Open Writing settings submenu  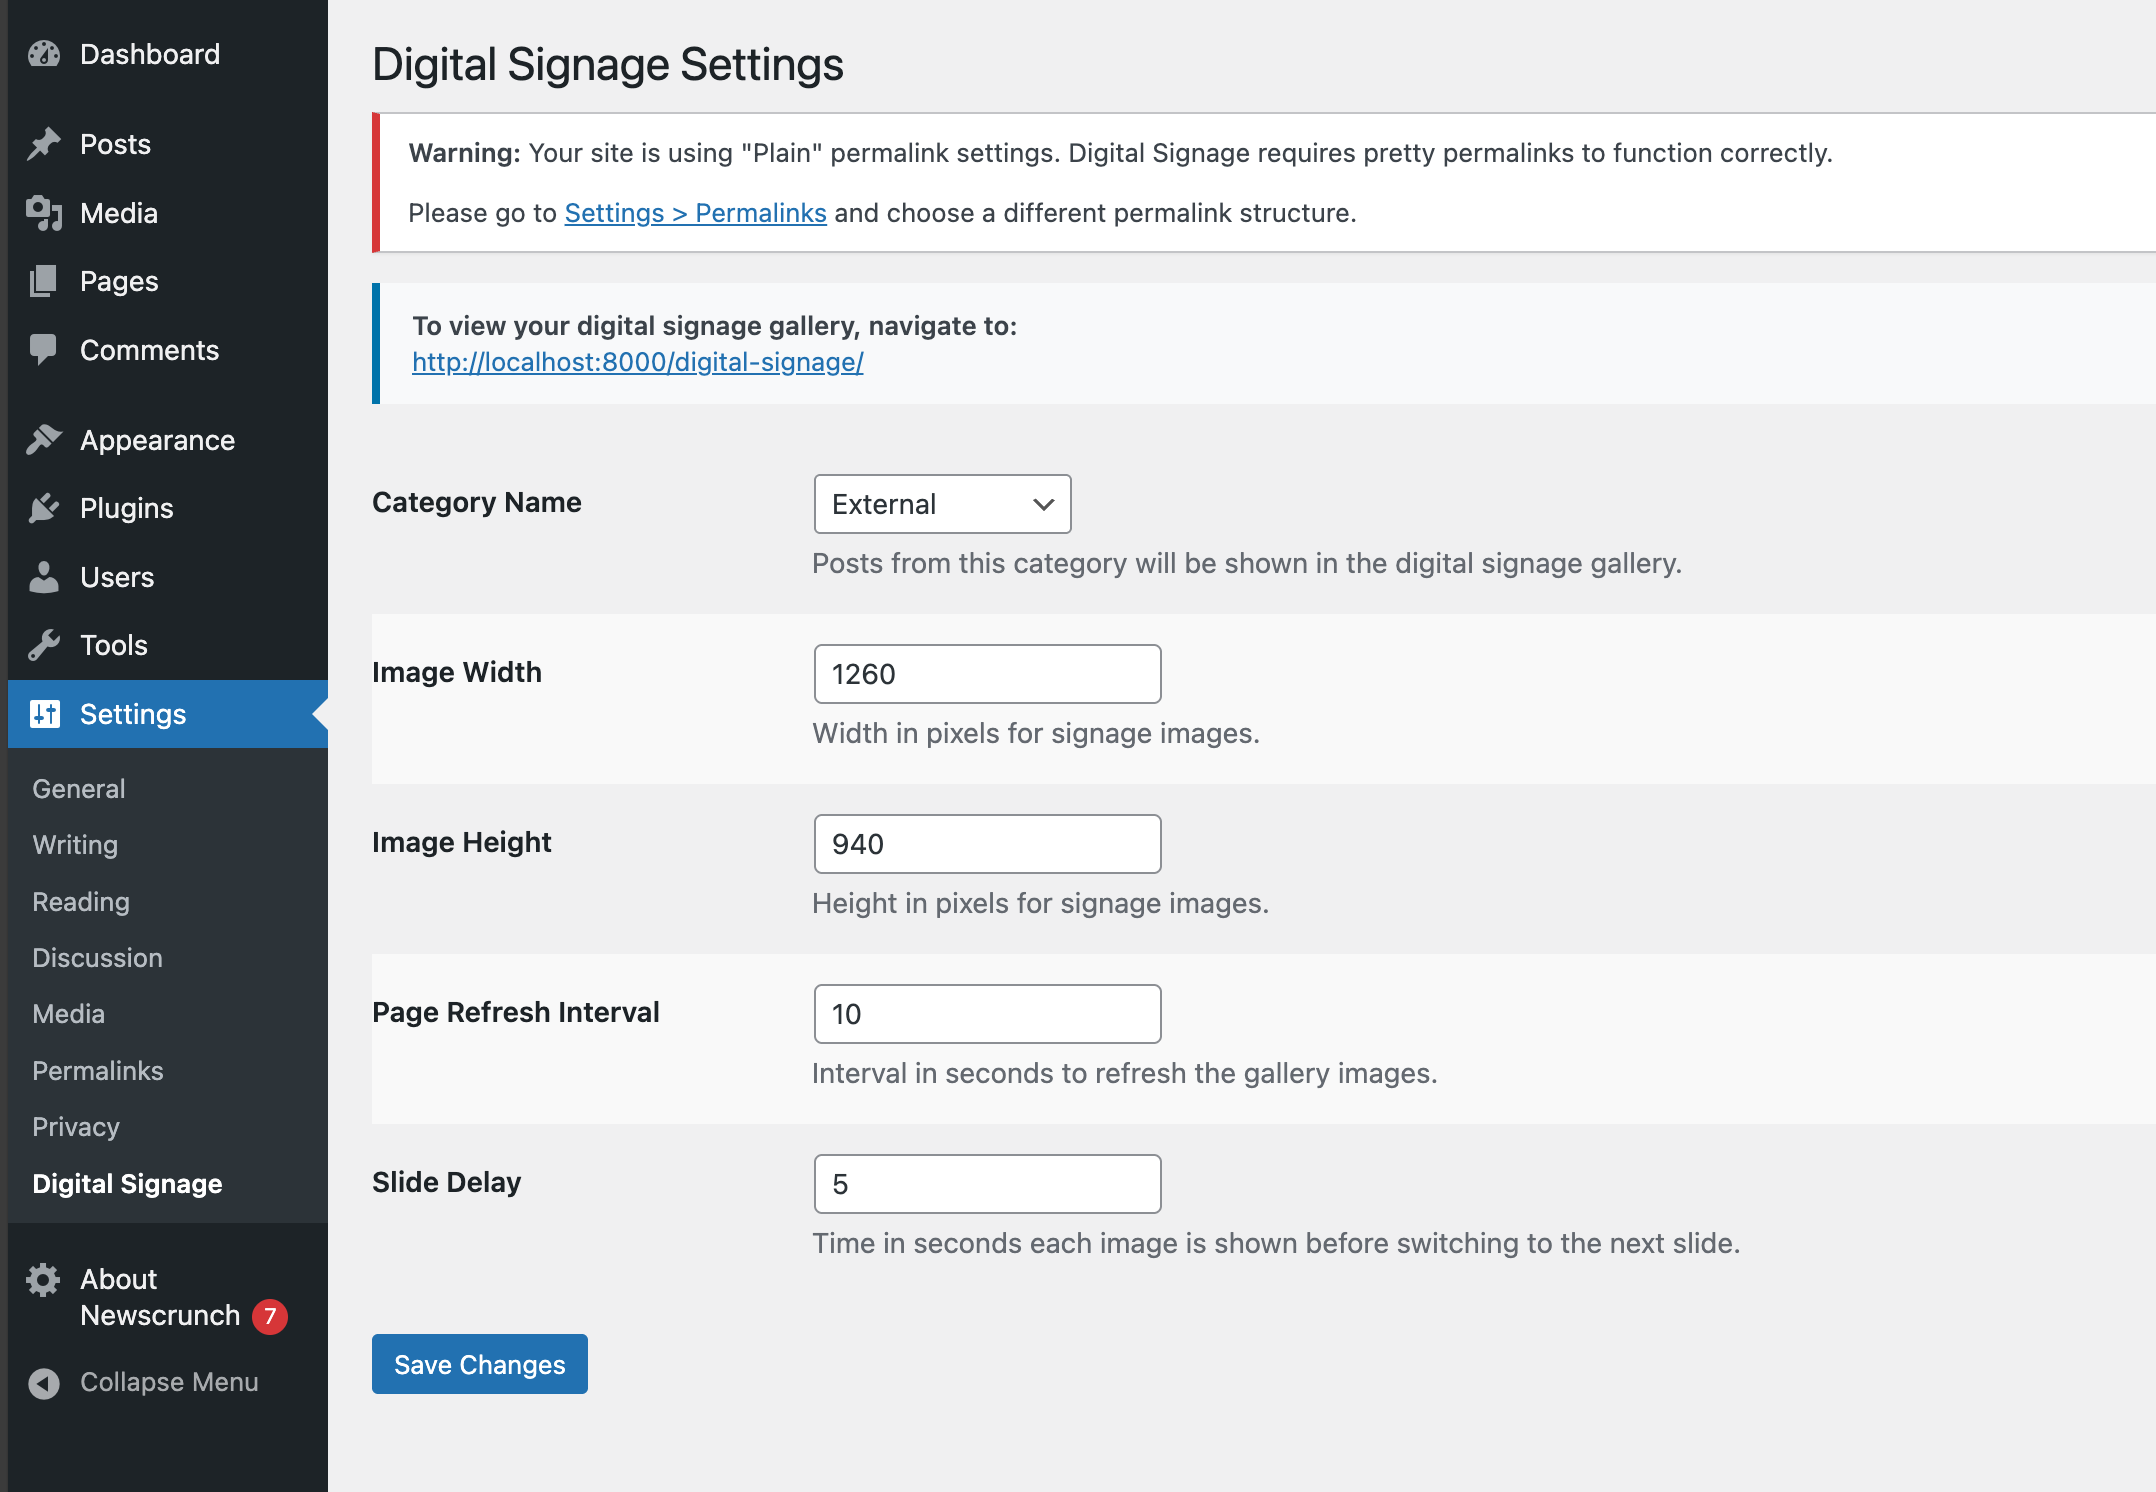coord(75,845)
